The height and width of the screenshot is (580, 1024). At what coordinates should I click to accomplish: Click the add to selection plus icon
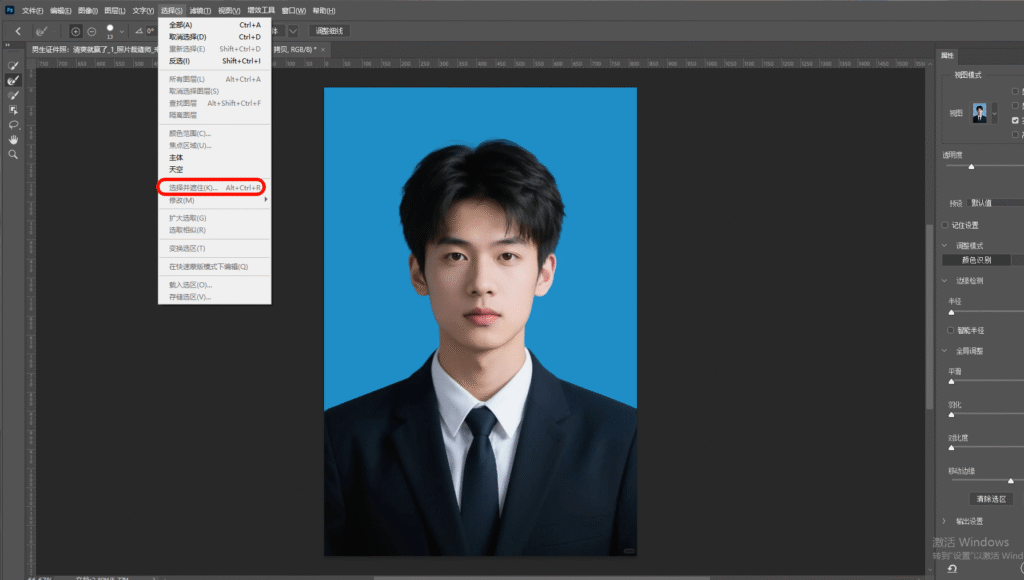click(x=76, y=31)
